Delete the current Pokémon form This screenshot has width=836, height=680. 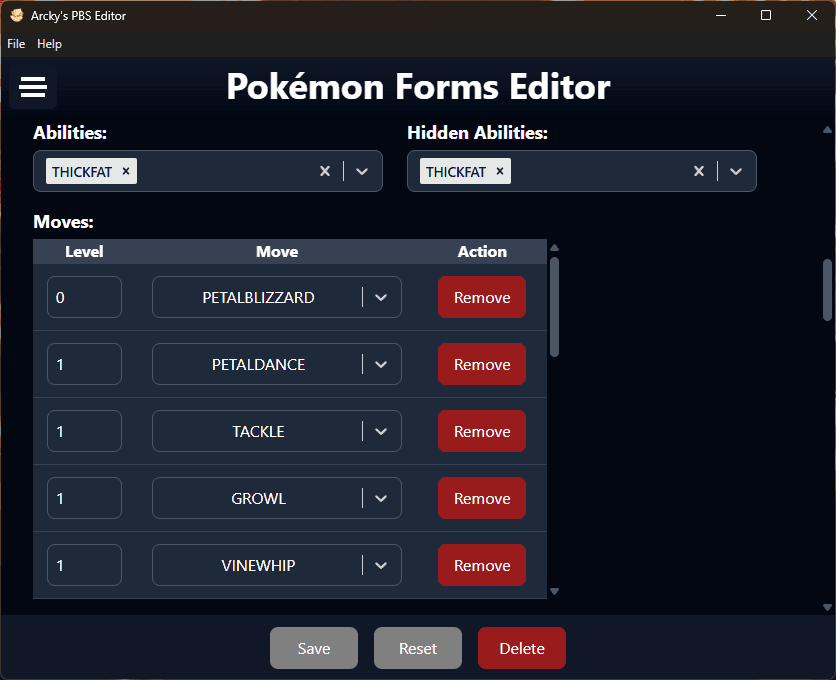point(522,649)
